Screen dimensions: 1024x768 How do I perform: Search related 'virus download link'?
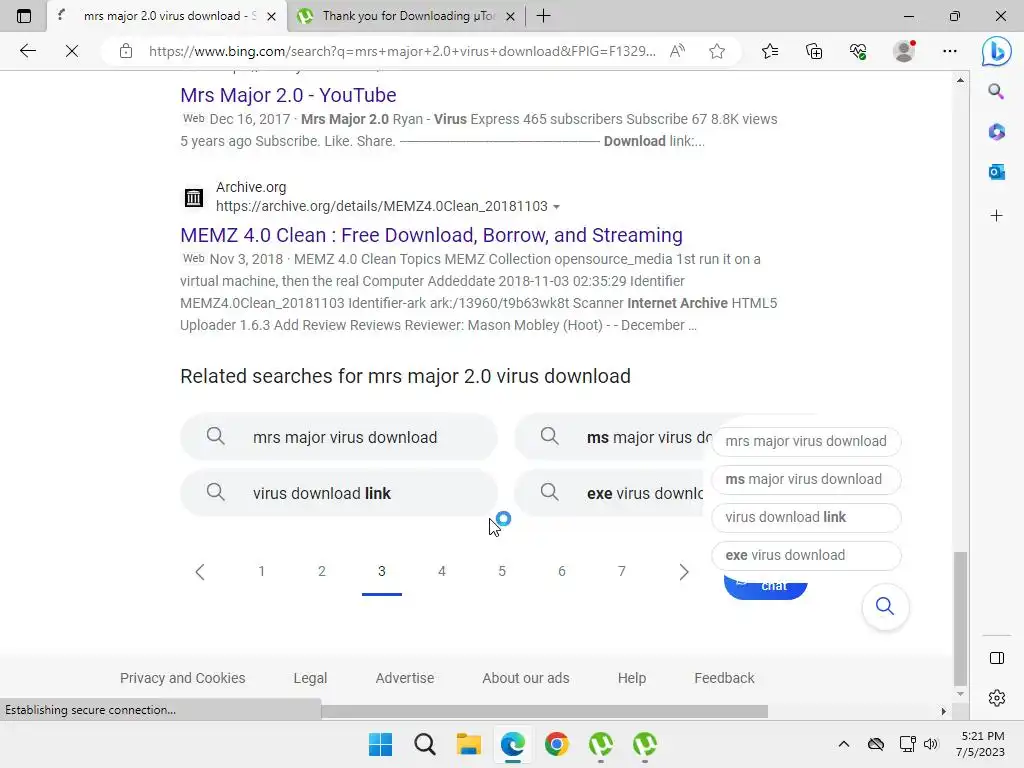[x=339, y=493]
